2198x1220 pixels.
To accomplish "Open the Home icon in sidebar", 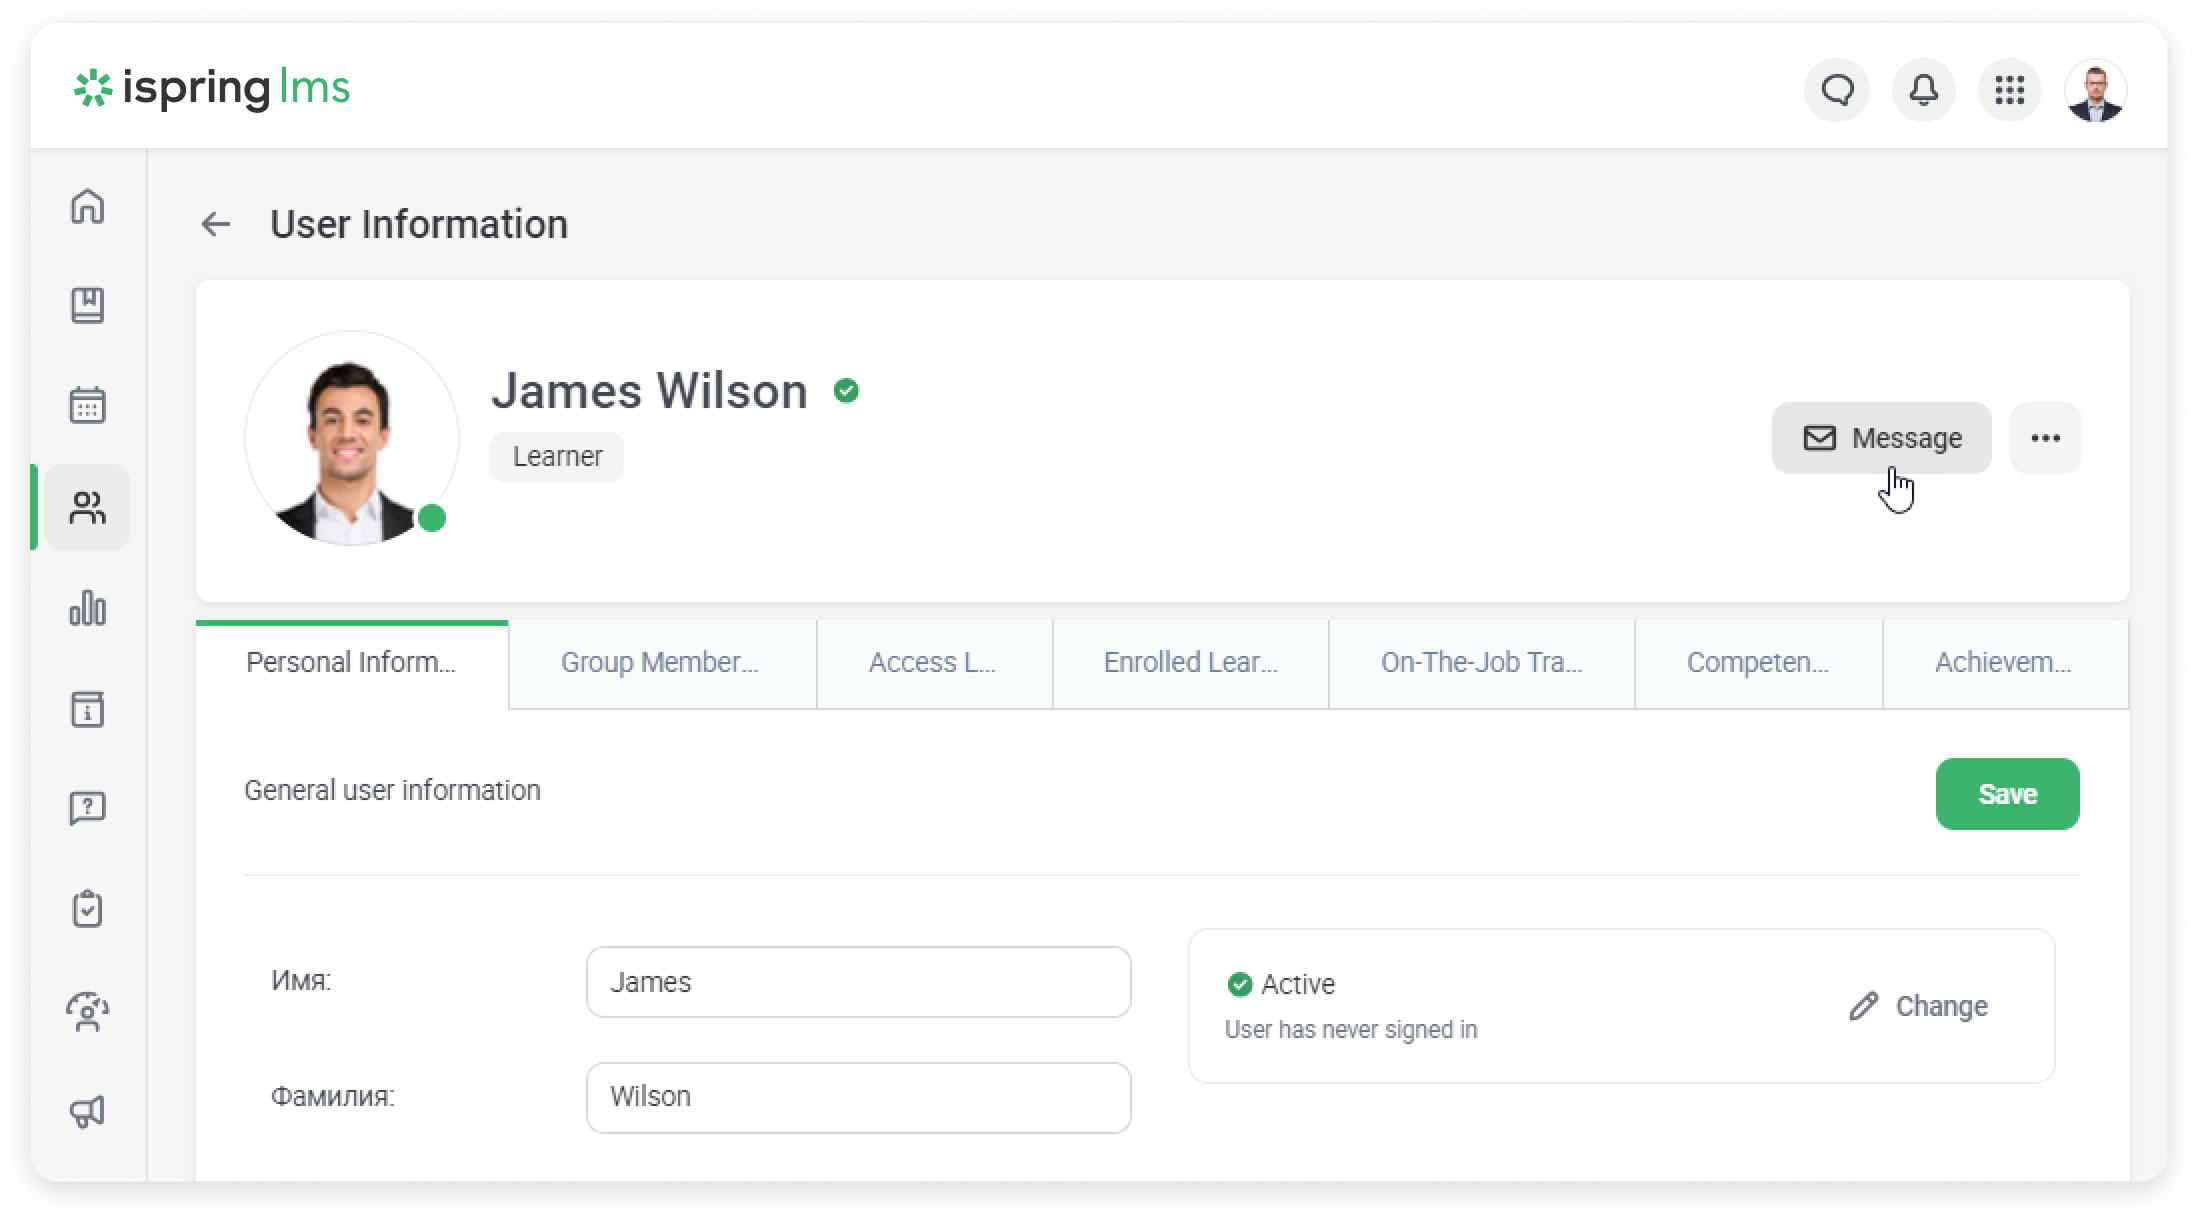I will pyautogui.click(x=88, y=207).
